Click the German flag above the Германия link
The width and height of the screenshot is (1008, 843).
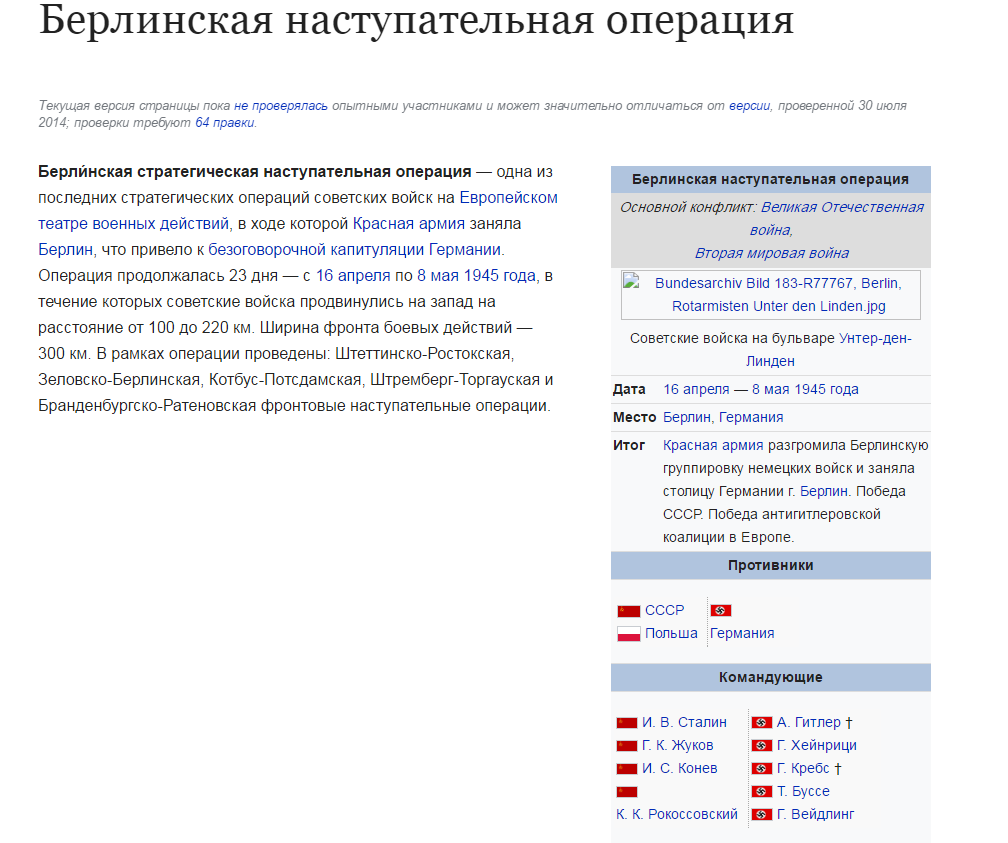(x=720, y=611)
